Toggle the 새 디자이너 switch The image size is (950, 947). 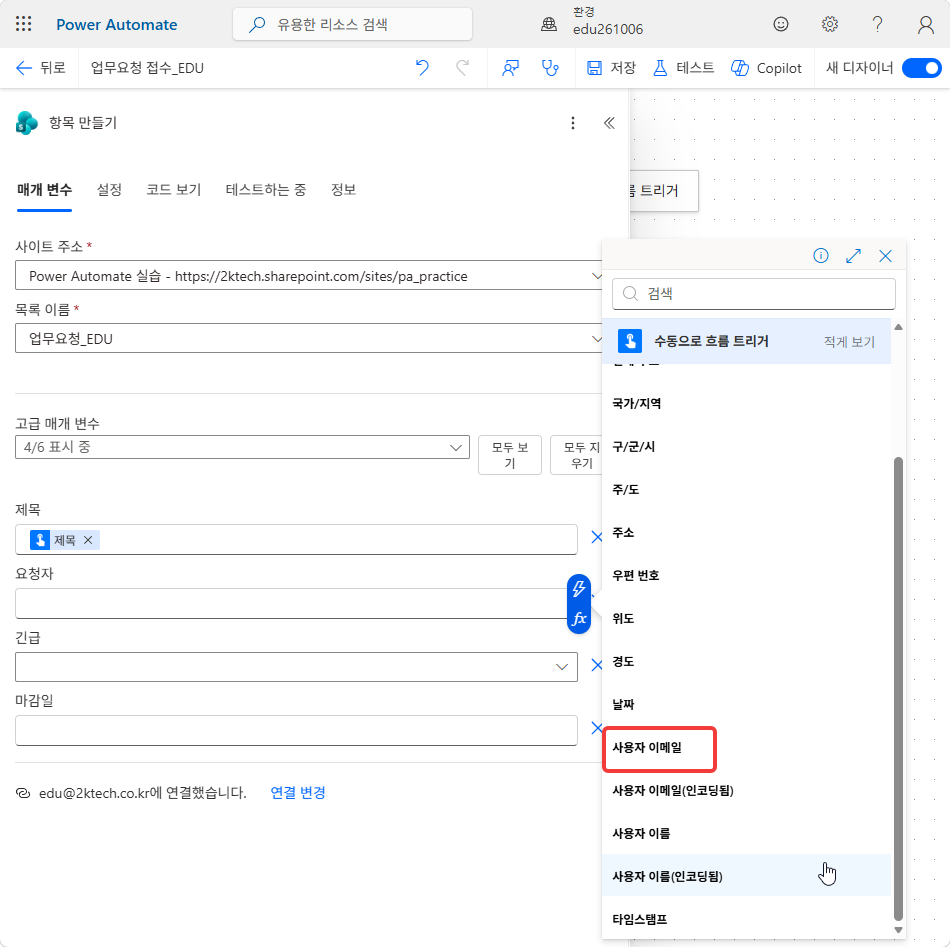(921, 68)
